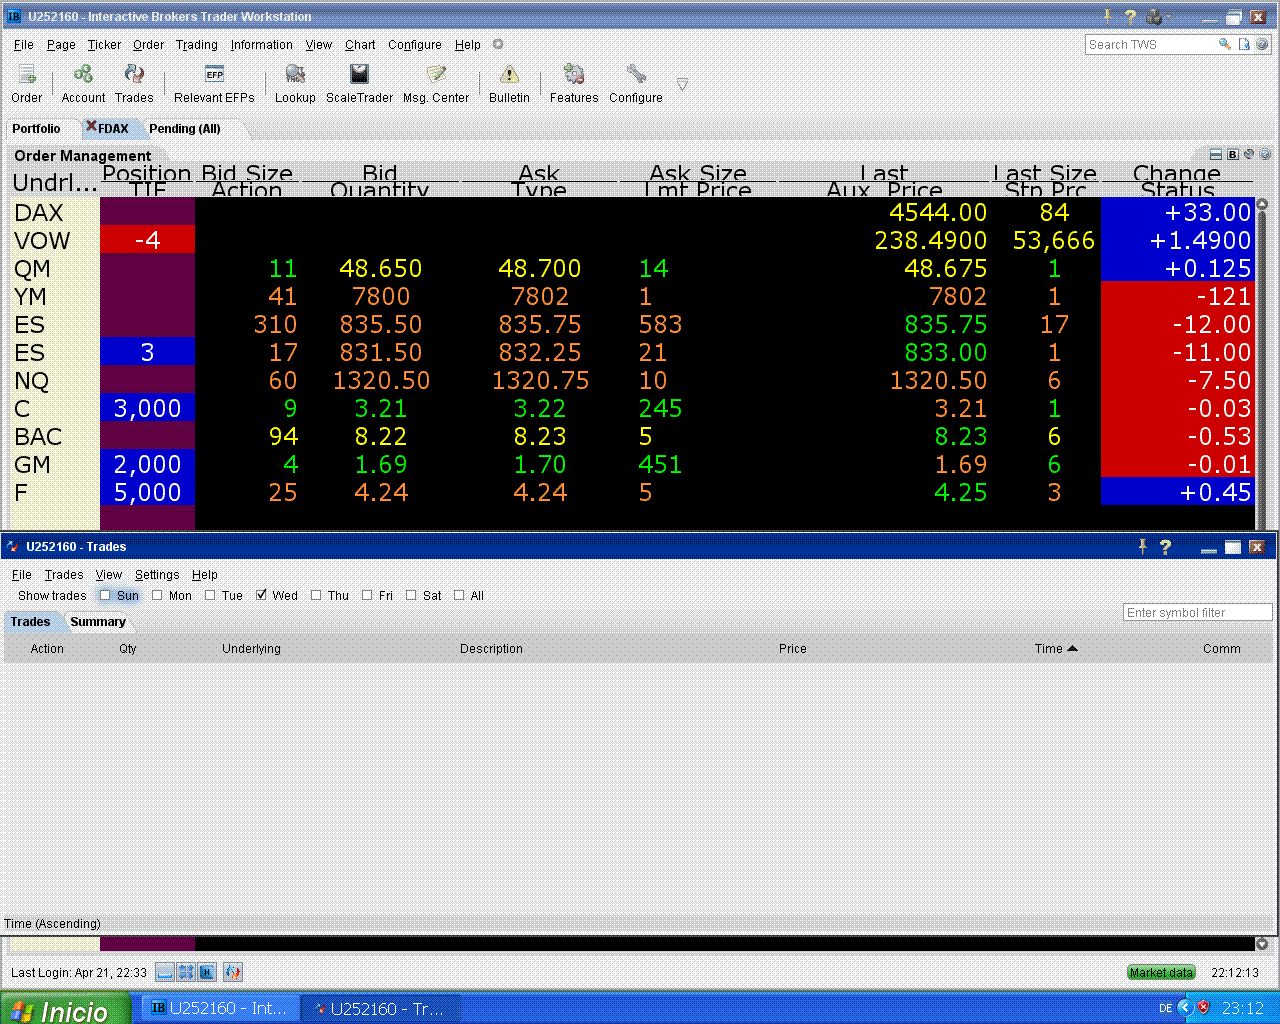
Task: Enable the Thu show trades checkbox
Action: 316,595
